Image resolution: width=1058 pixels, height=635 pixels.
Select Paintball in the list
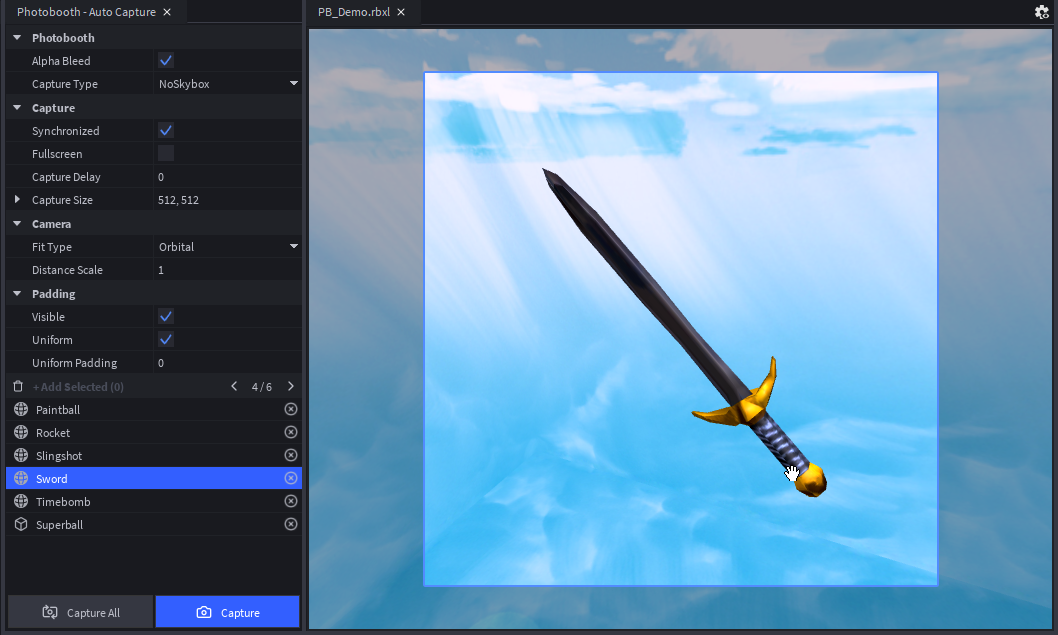pyautogui.click(x=154, y=410)
